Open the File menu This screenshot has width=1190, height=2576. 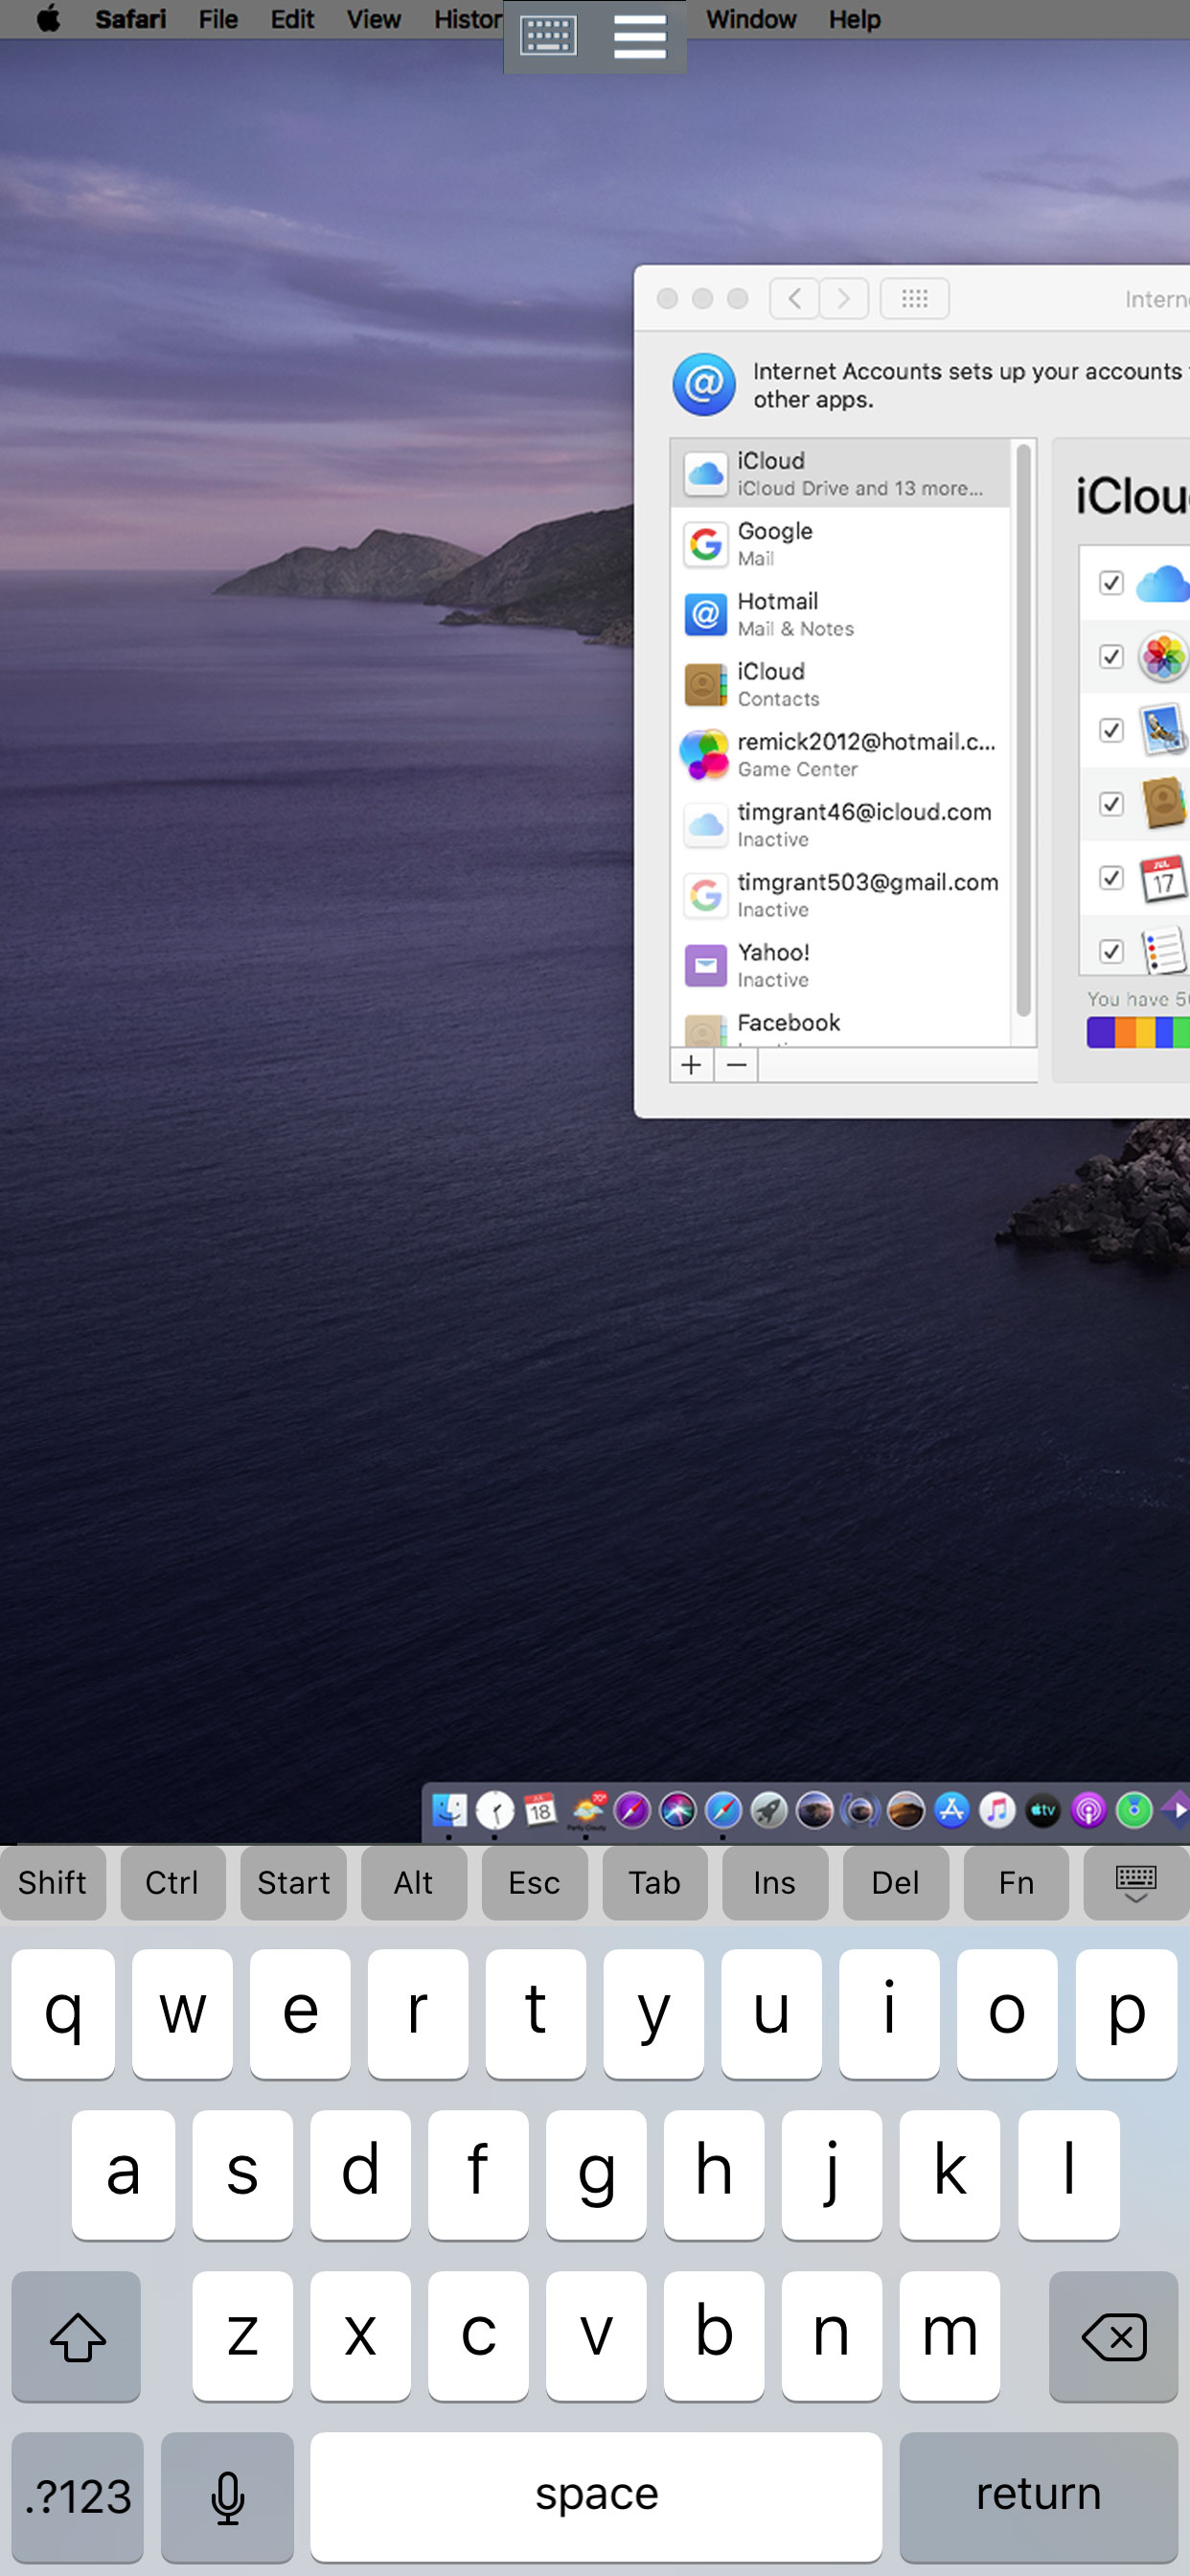[x=218, y=19]
